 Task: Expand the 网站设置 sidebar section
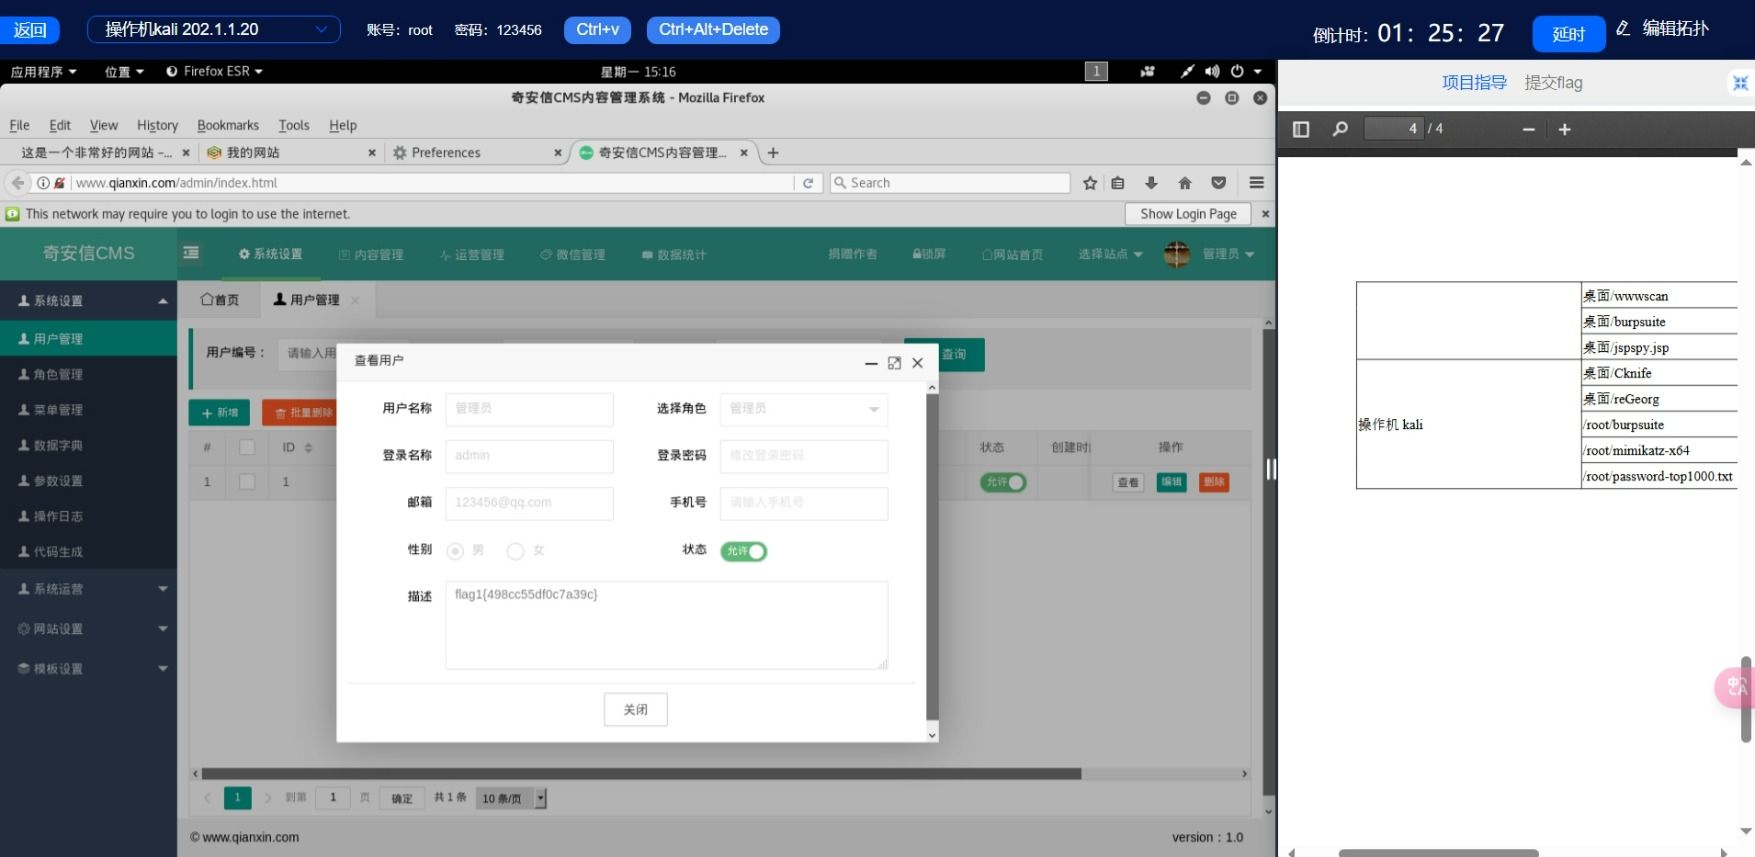(x=88, y=629)
